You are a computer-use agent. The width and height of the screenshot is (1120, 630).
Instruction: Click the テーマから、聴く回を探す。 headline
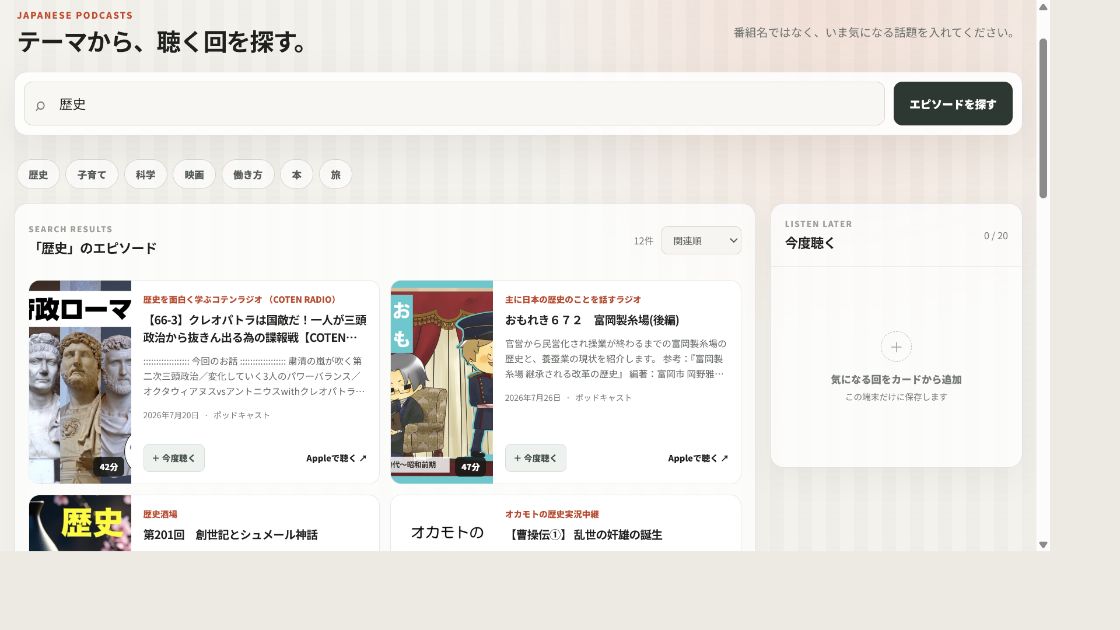tap(162, 42)
